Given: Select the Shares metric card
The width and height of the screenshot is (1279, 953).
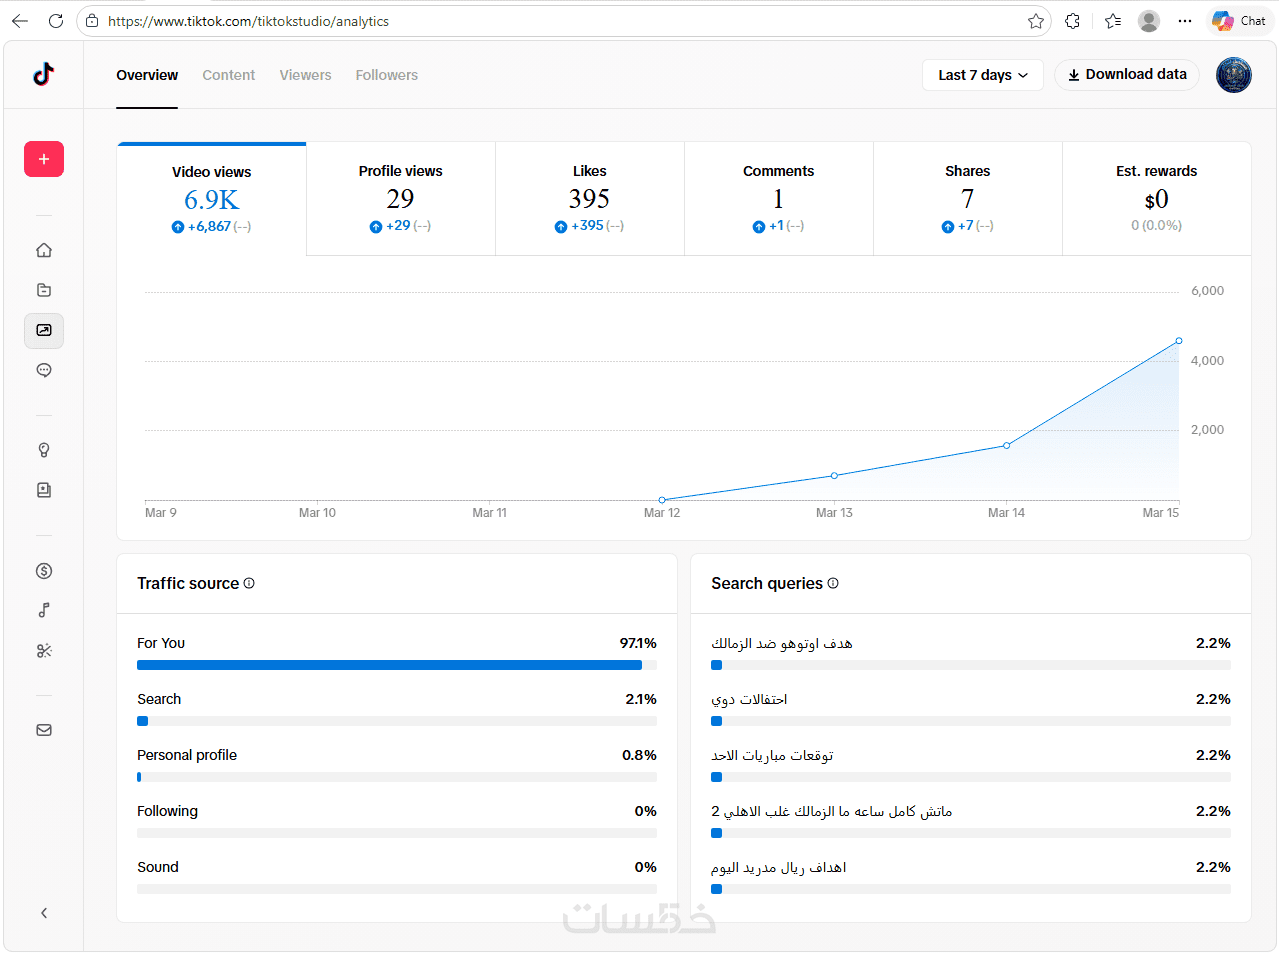Looking at the screenshot, I should pyautogui.click(x=968, y=199).
